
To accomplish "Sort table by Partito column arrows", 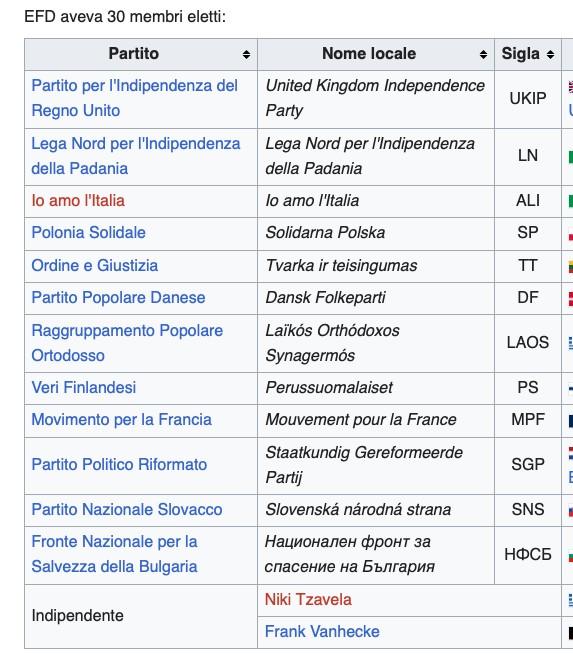I will 246,54.
